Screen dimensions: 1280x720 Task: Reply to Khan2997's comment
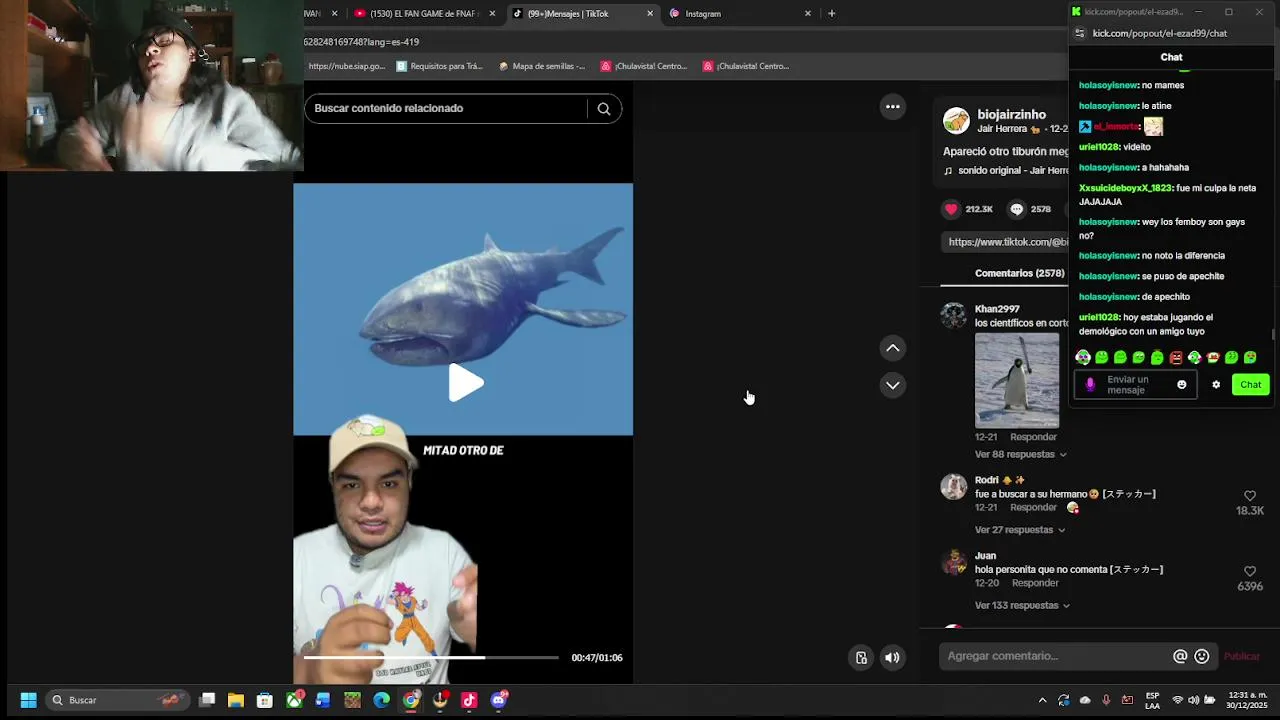pos(1033,437)
